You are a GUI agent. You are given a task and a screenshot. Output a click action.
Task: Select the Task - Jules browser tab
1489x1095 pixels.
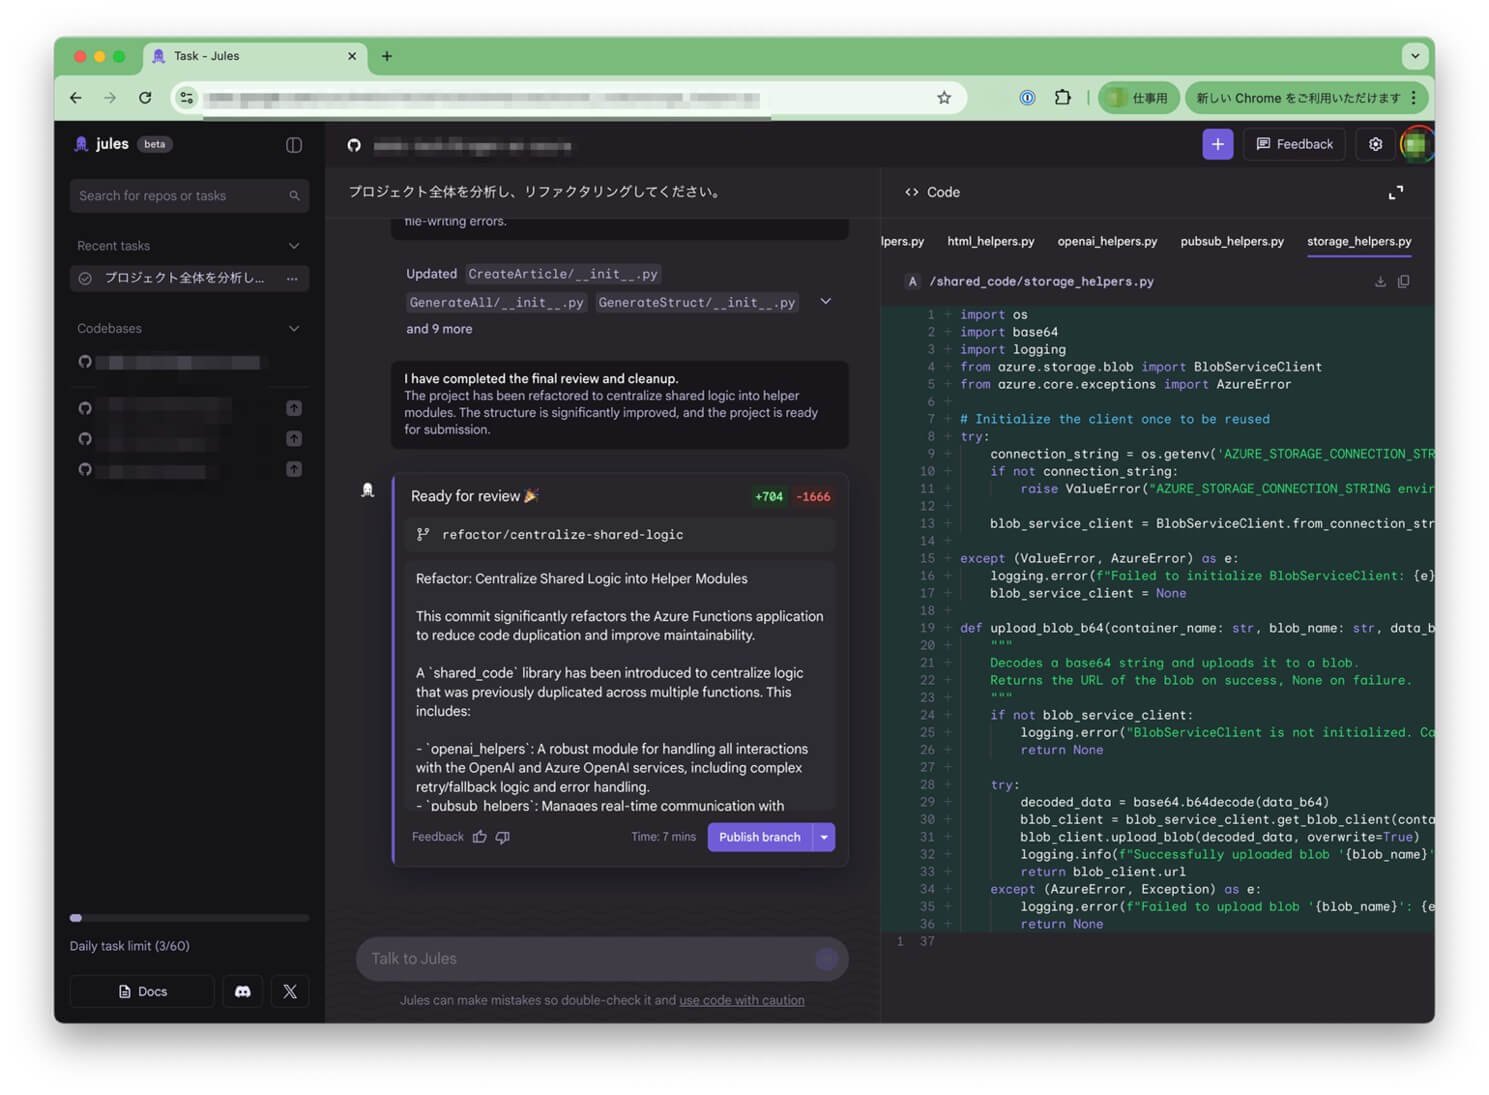point(255,56)
